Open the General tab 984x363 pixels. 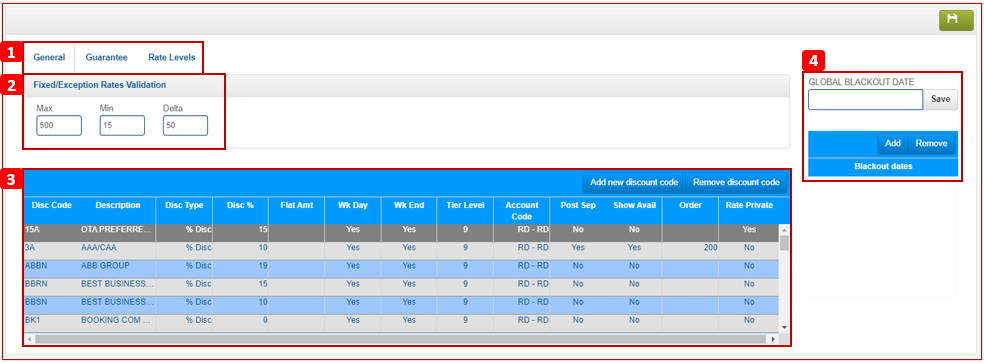pos(50,57)
